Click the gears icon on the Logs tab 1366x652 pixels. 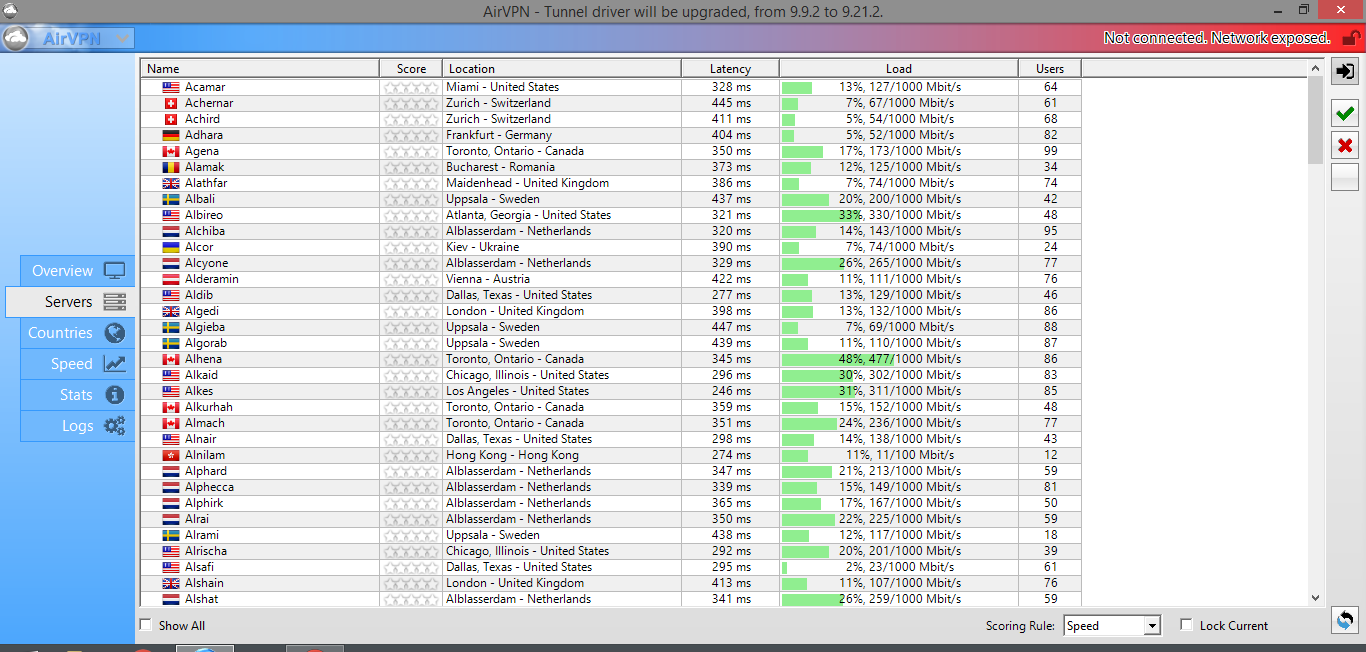[114, 426]
